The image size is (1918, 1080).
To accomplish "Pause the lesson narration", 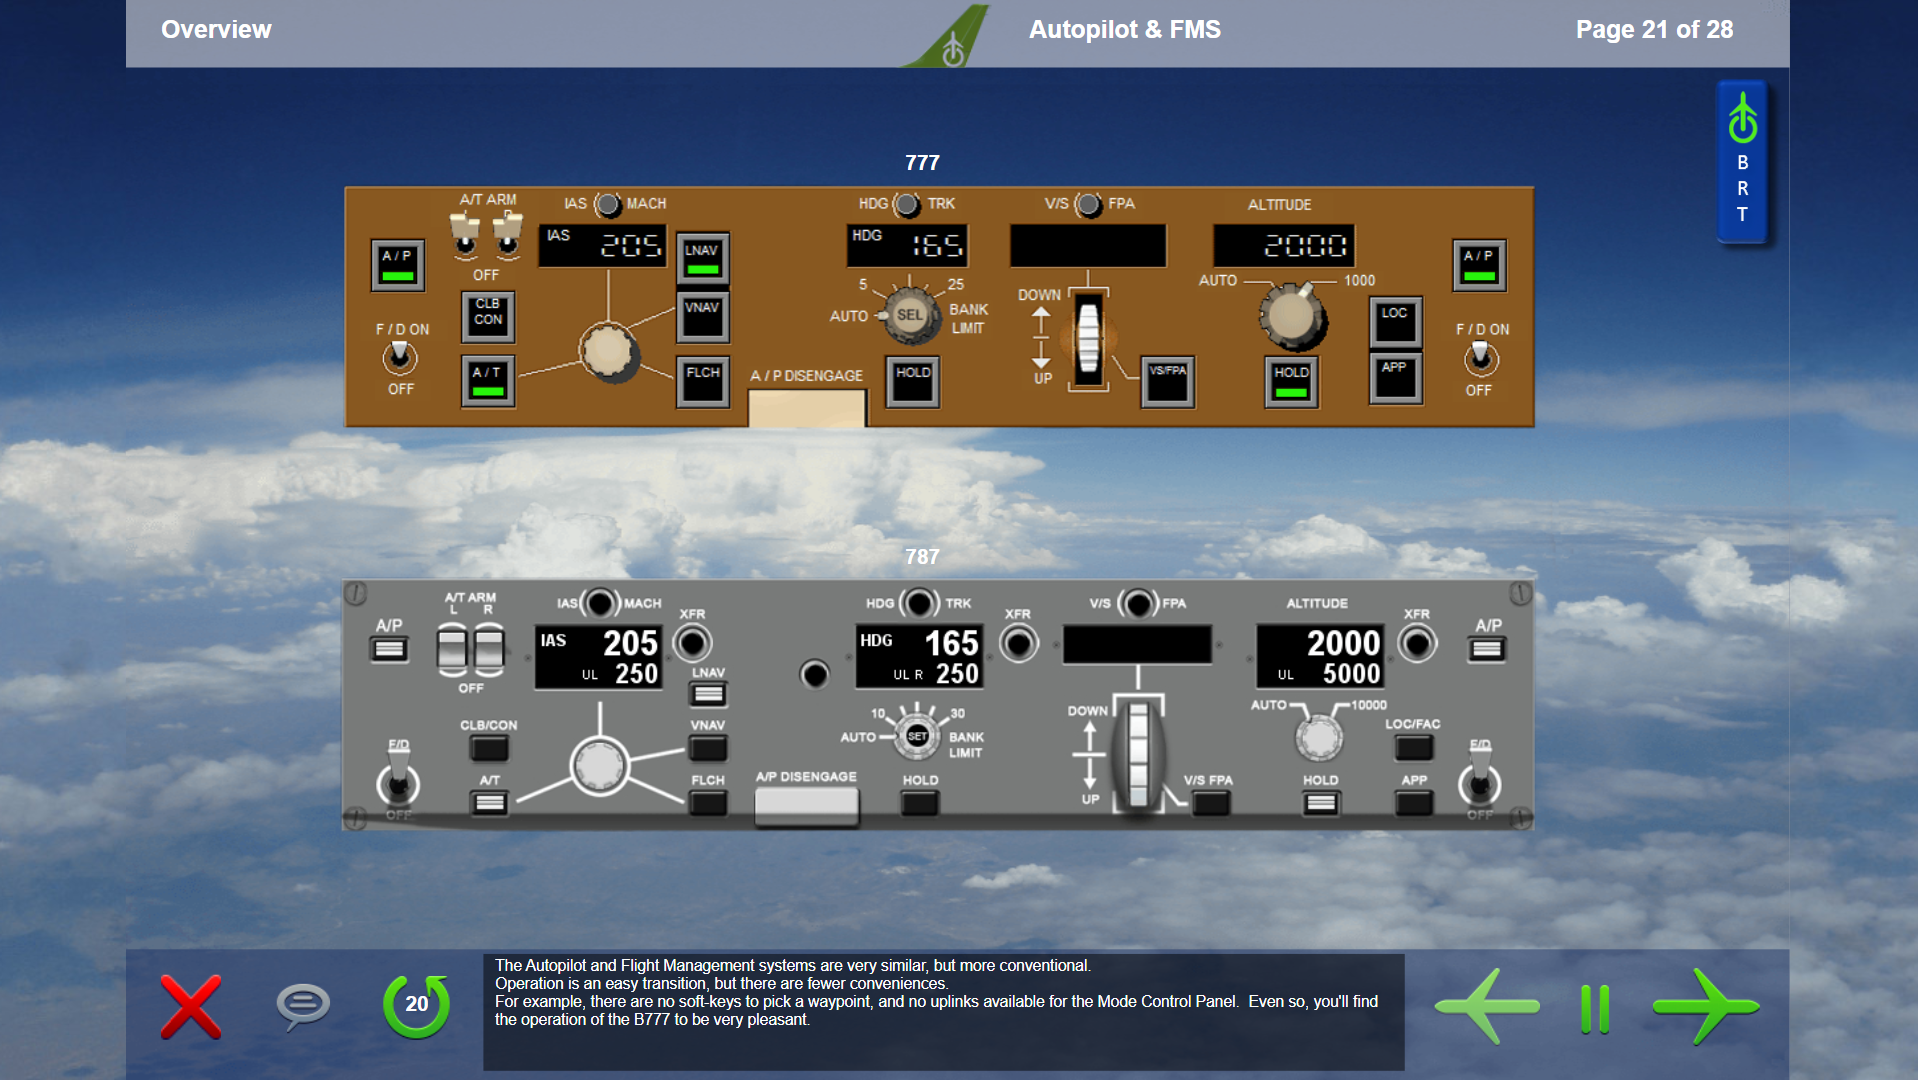I will coord(1595,1008).
